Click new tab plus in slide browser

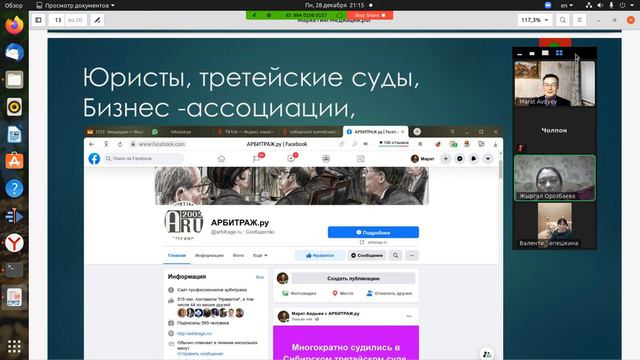[x=417, y=131]
